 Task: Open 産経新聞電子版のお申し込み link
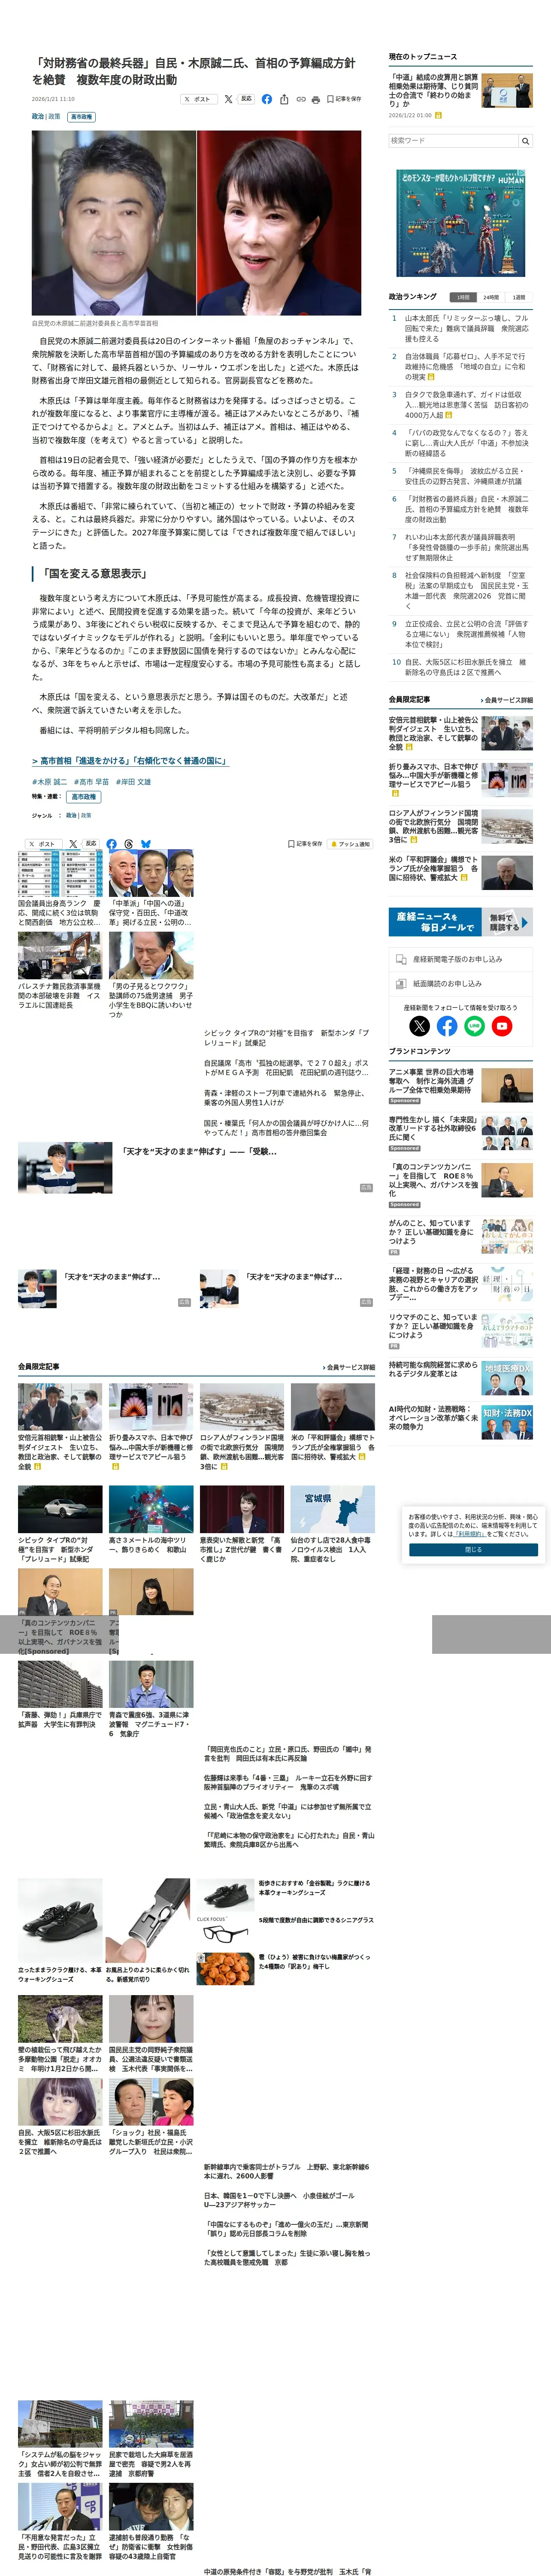coord(460,960)
